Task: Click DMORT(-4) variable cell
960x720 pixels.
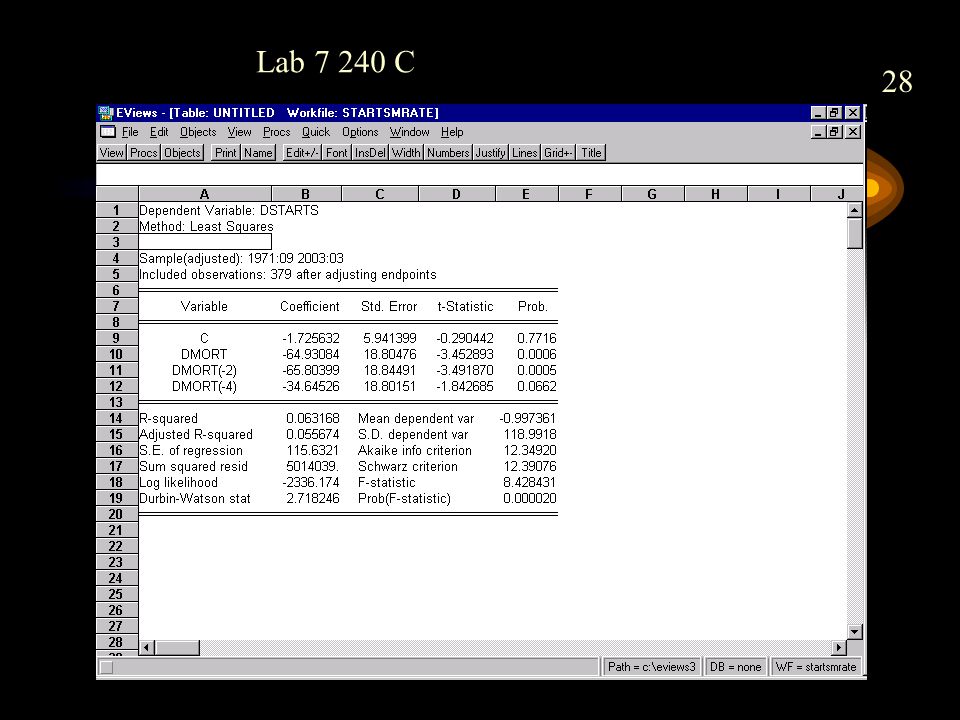Action: (204, 386)
